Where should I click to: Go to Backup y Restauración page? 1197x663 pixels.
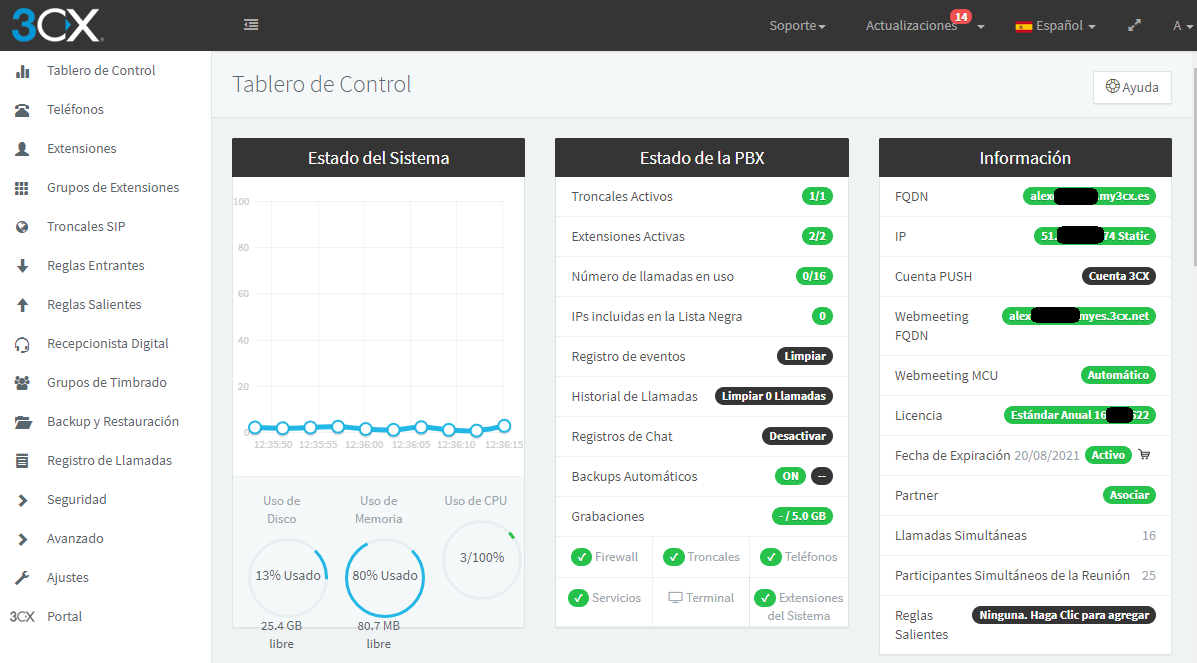[x=113, y=422]
